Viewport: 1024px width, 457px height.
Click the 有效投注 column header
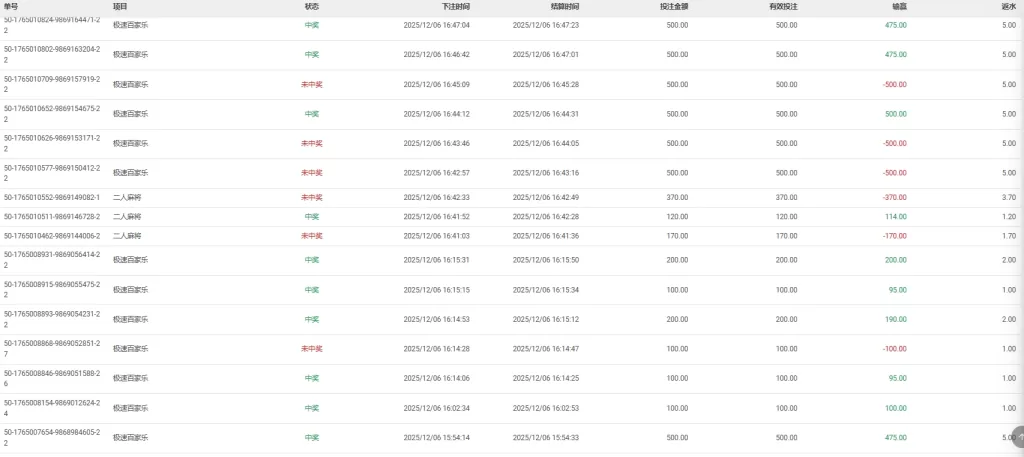[x=783, y=7]
